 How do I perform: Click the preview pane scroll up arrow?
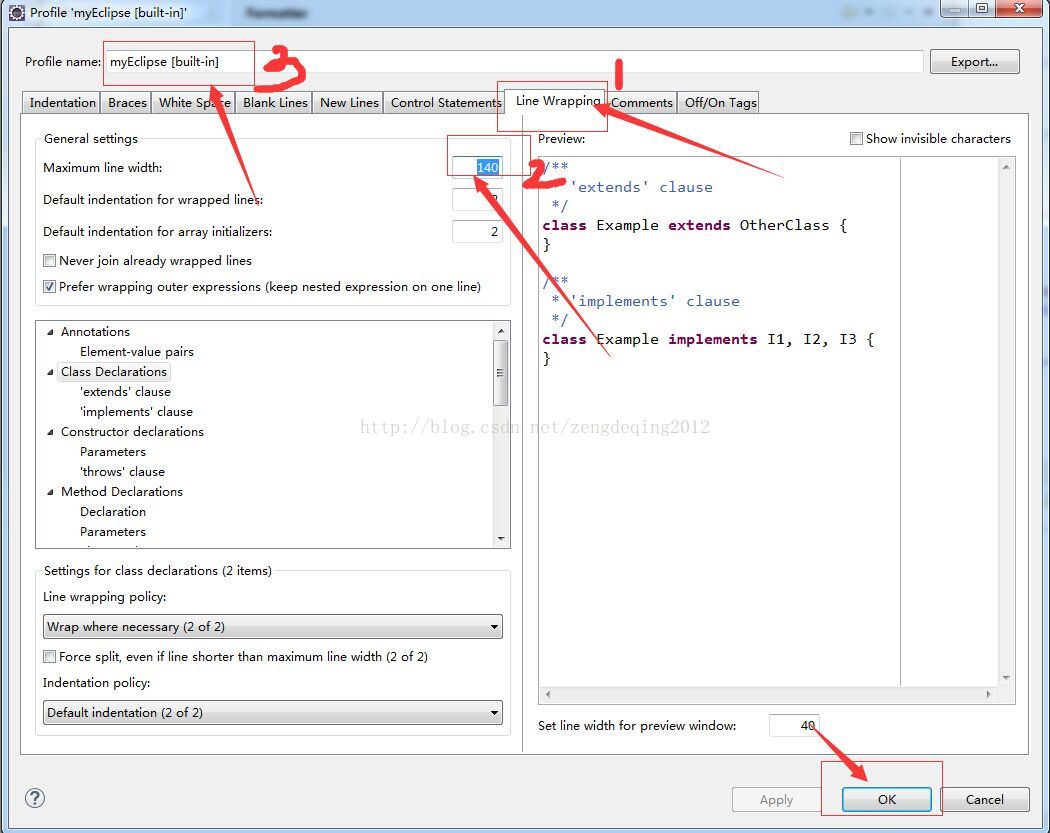(1006, 167)
